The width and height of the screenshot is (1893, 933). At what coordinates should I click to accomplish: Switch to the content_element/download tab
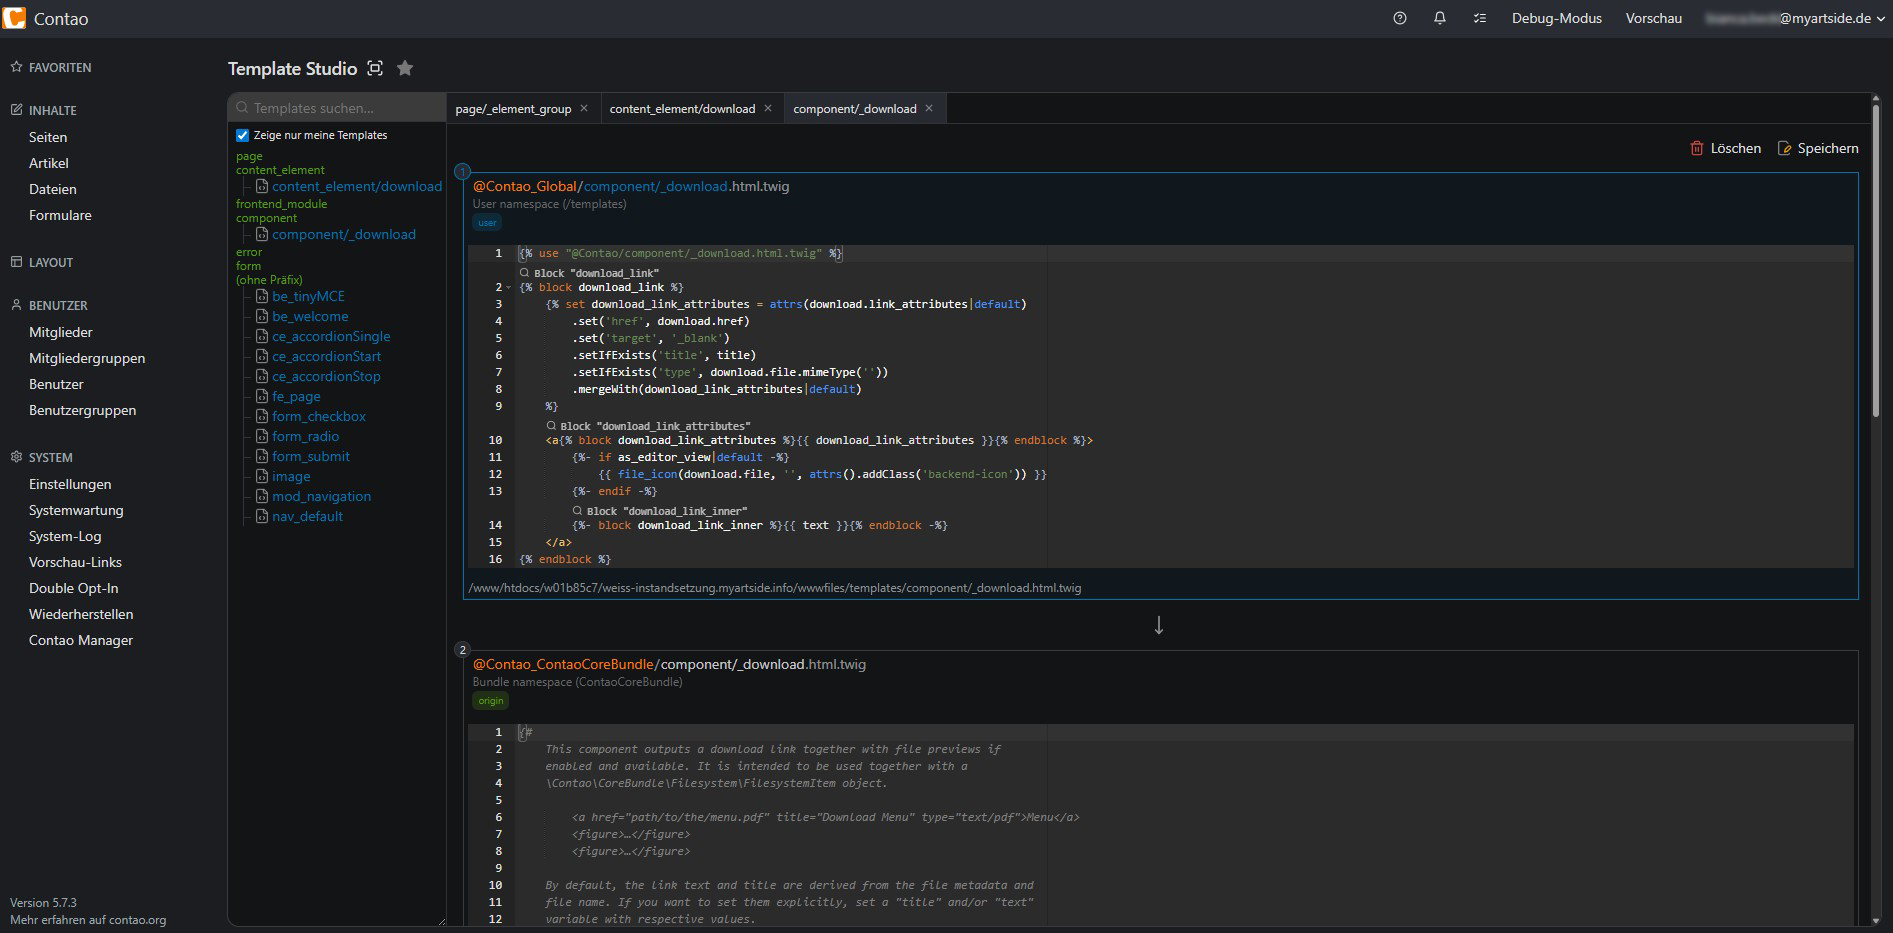click(682, 108)
